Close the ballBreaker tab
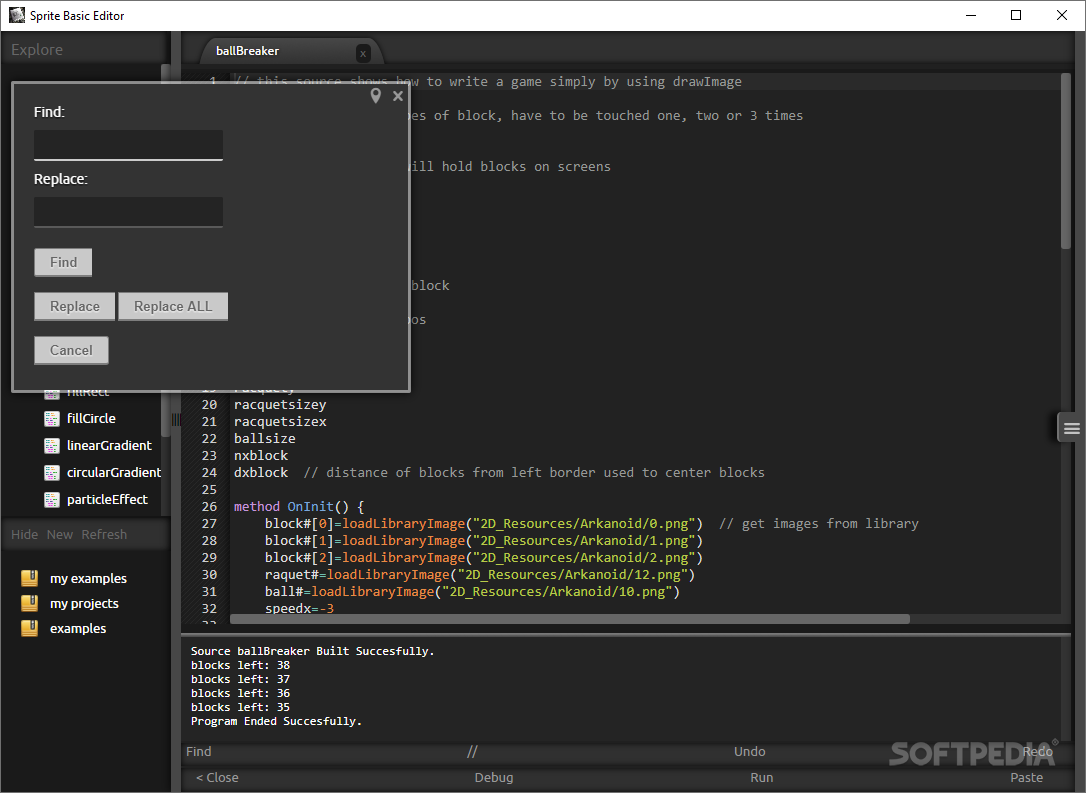This screenshot has width=1086, height=793. 363,53
